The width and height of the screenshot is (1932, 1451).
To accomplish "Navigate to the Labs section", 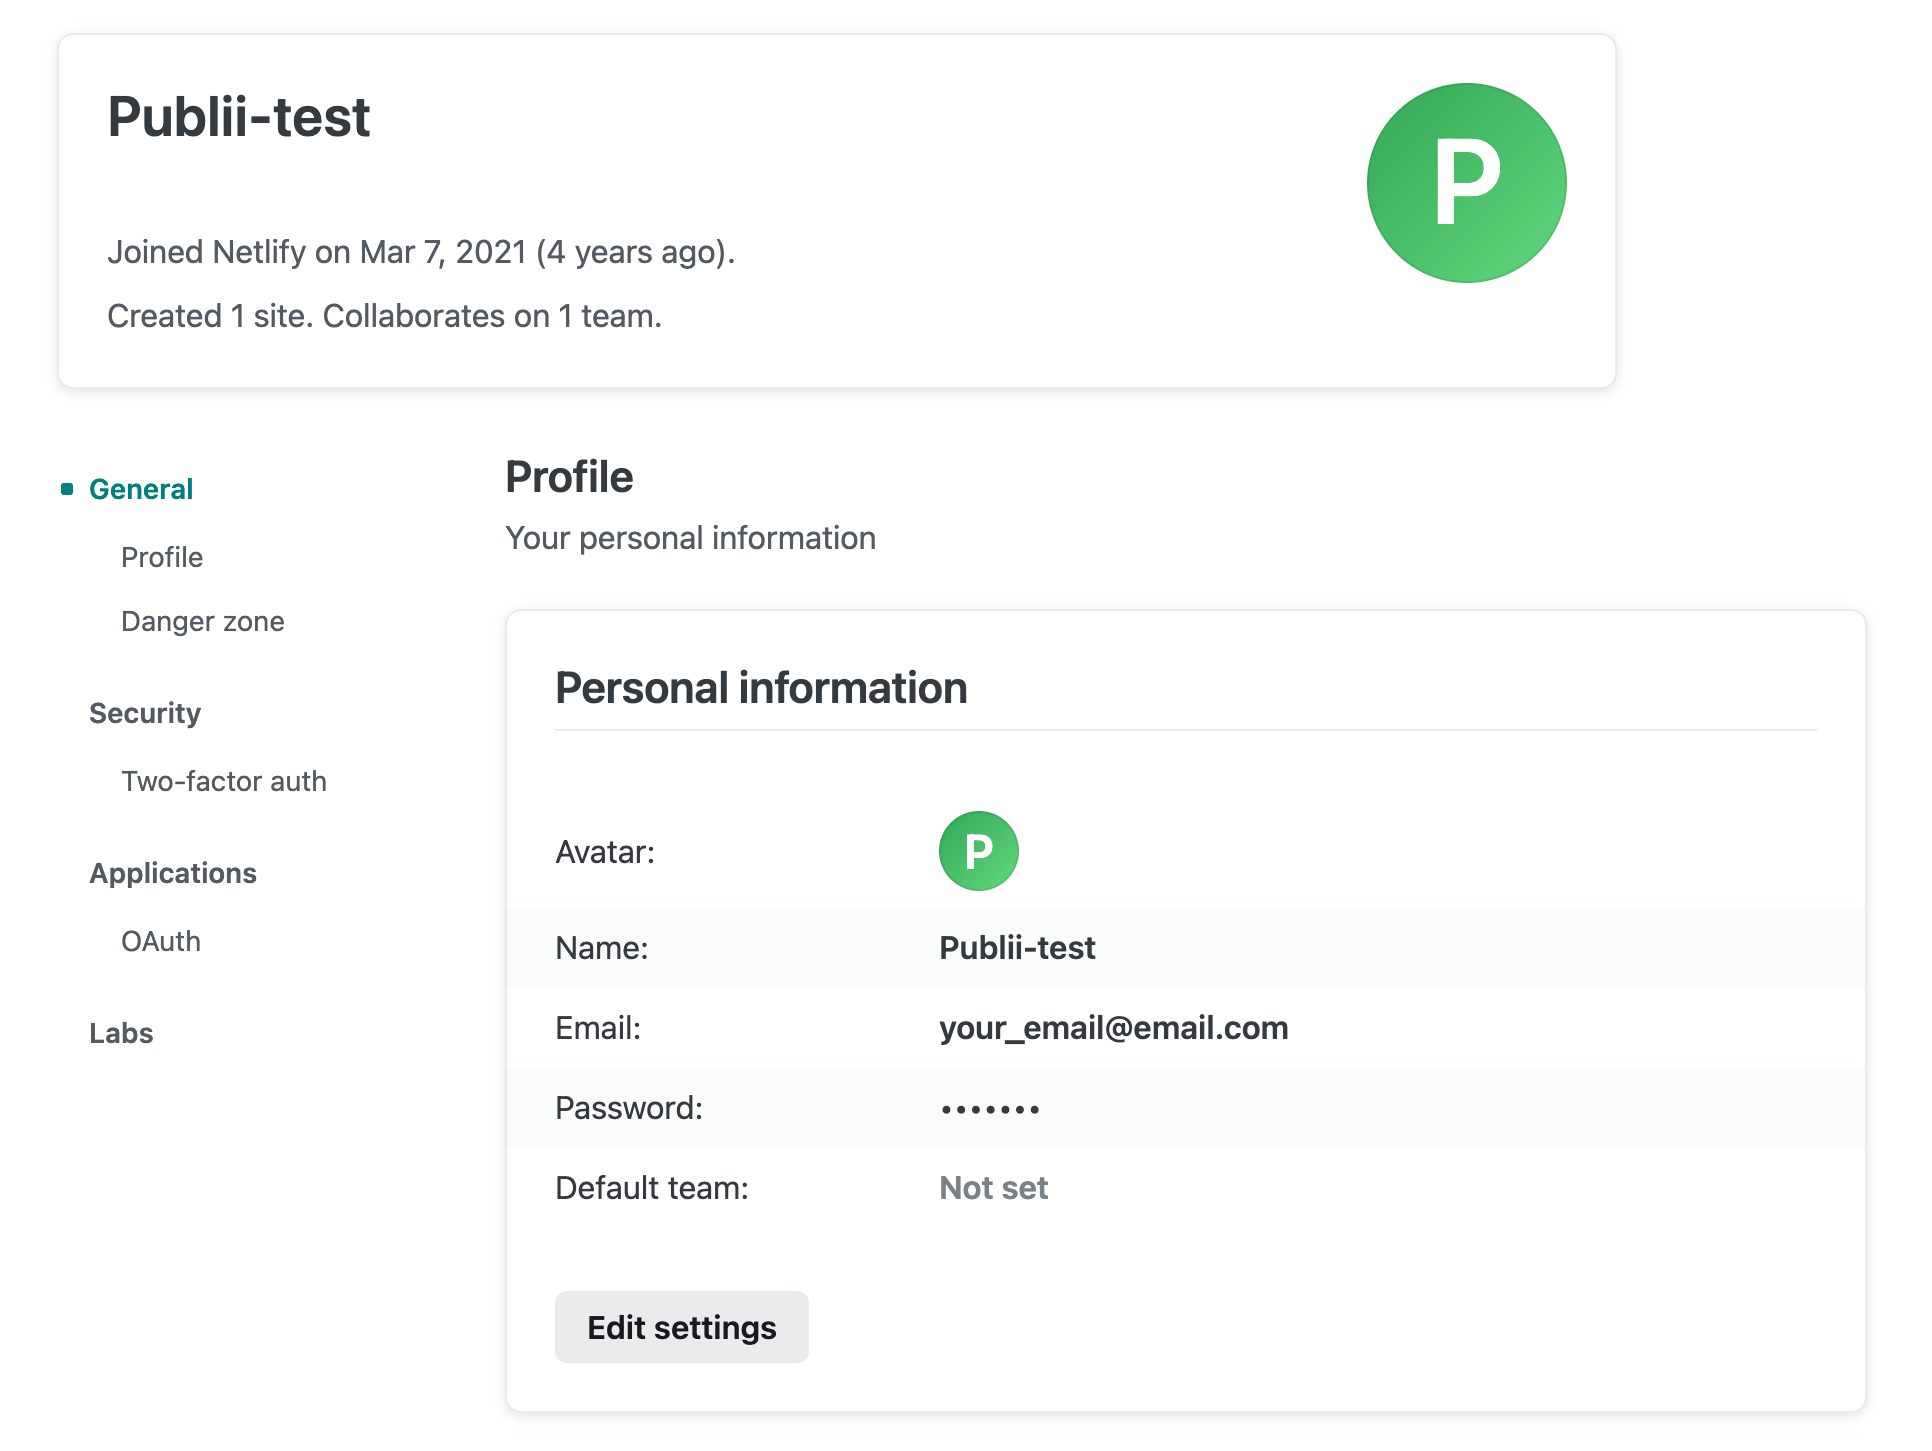I will (121, 1032).
